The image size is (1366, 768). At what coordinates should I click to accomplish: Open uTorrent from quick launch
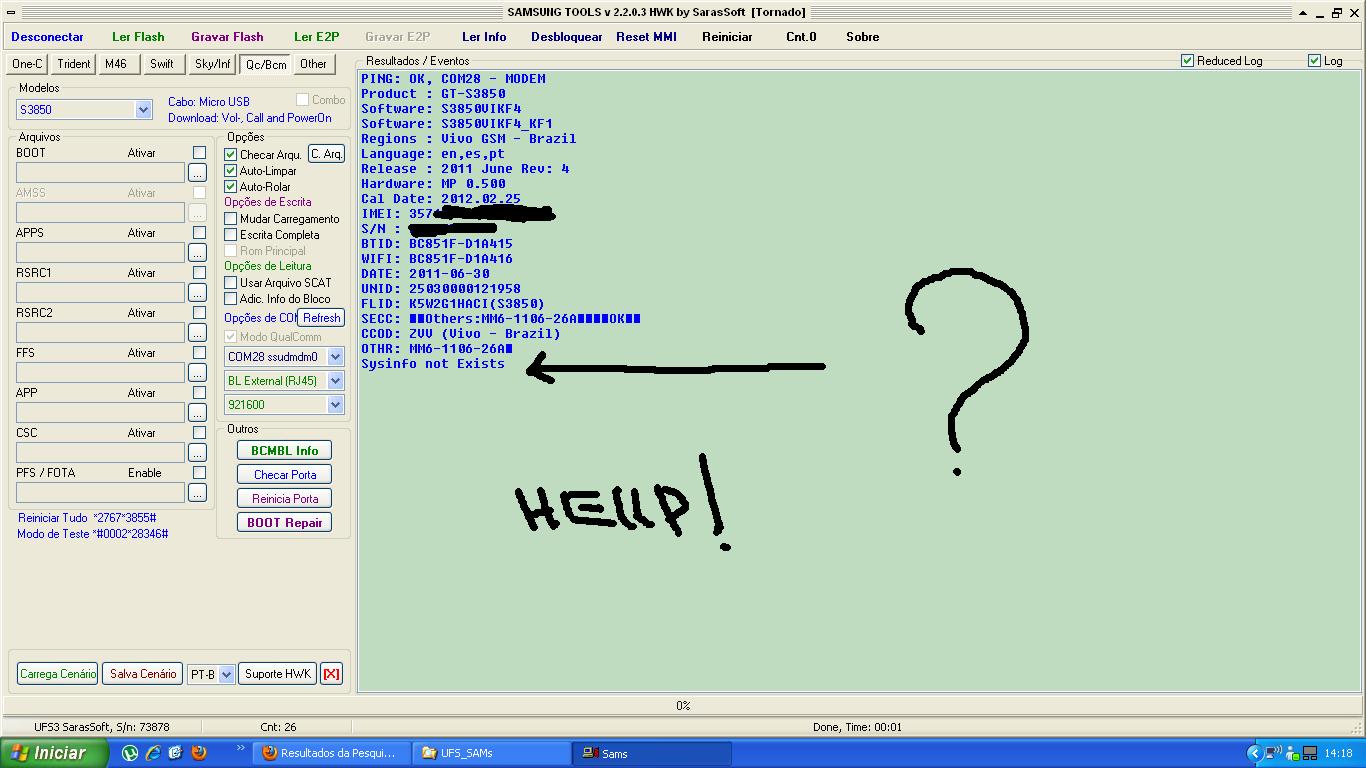pyautogui.click(x=130, y=753)
